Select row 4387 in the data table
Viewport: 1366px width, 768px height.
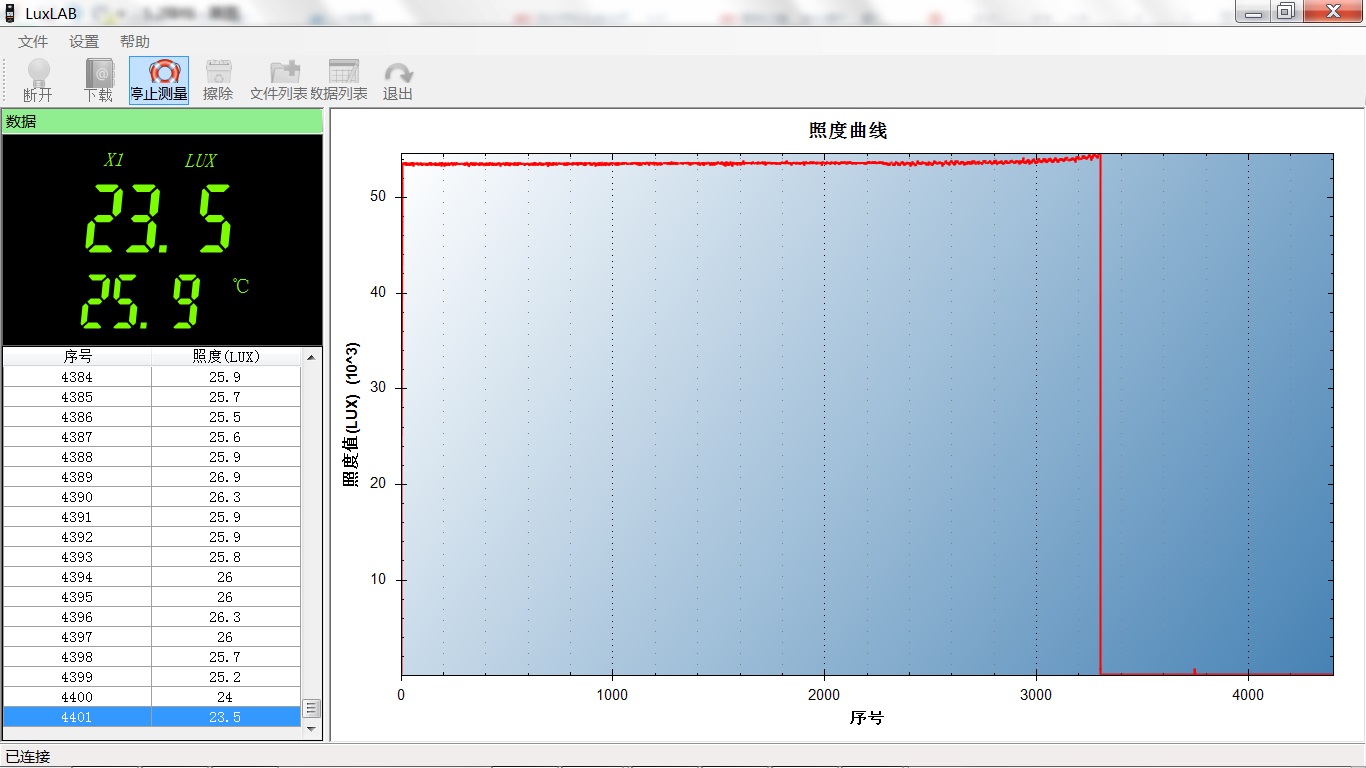coord(152,437)
